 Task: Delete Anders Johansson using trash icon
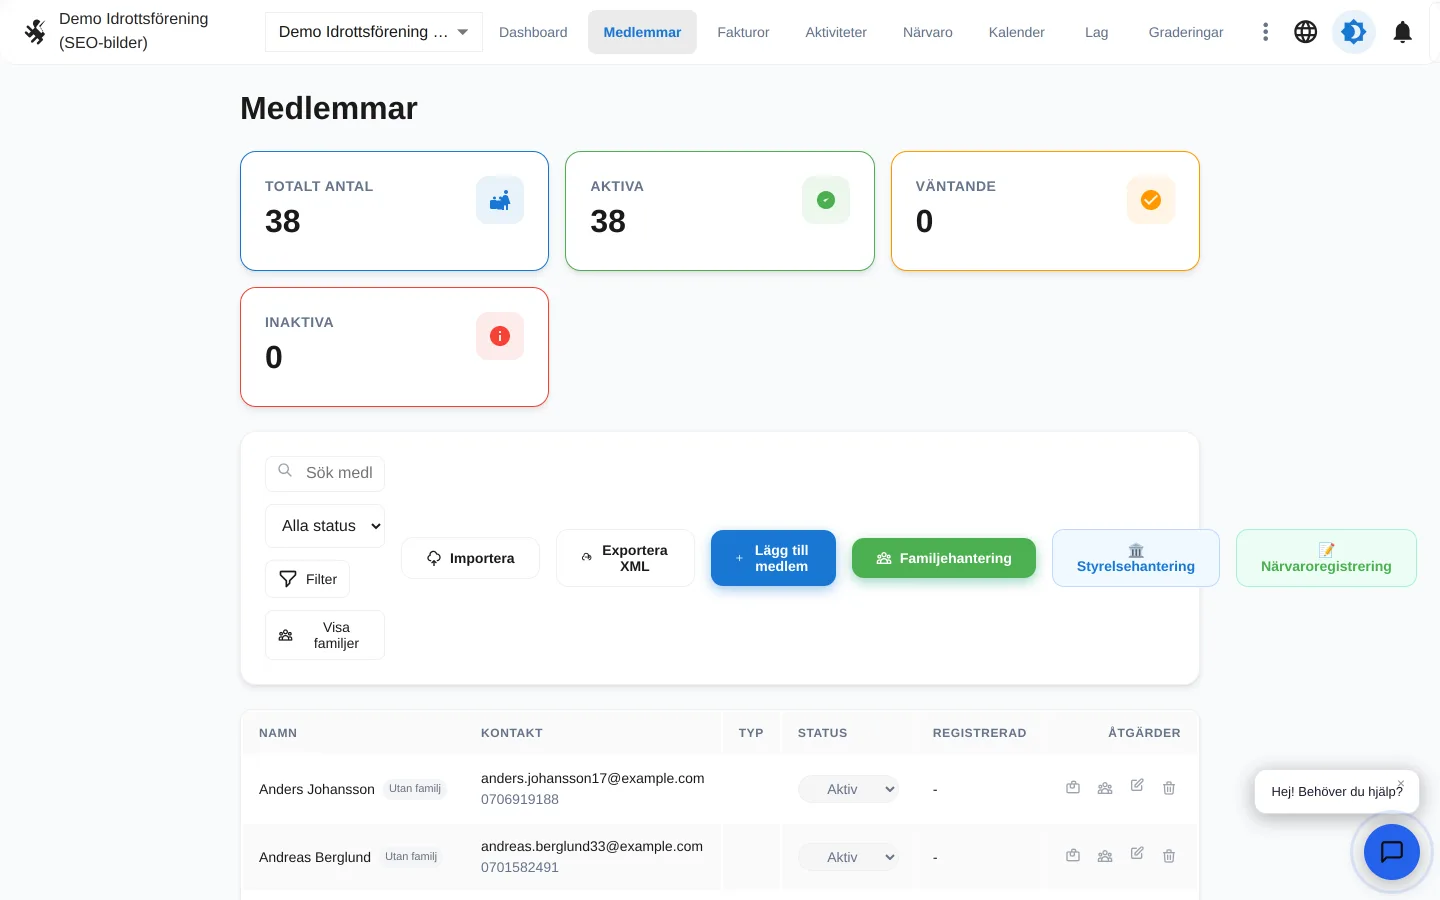[1169, 788]
